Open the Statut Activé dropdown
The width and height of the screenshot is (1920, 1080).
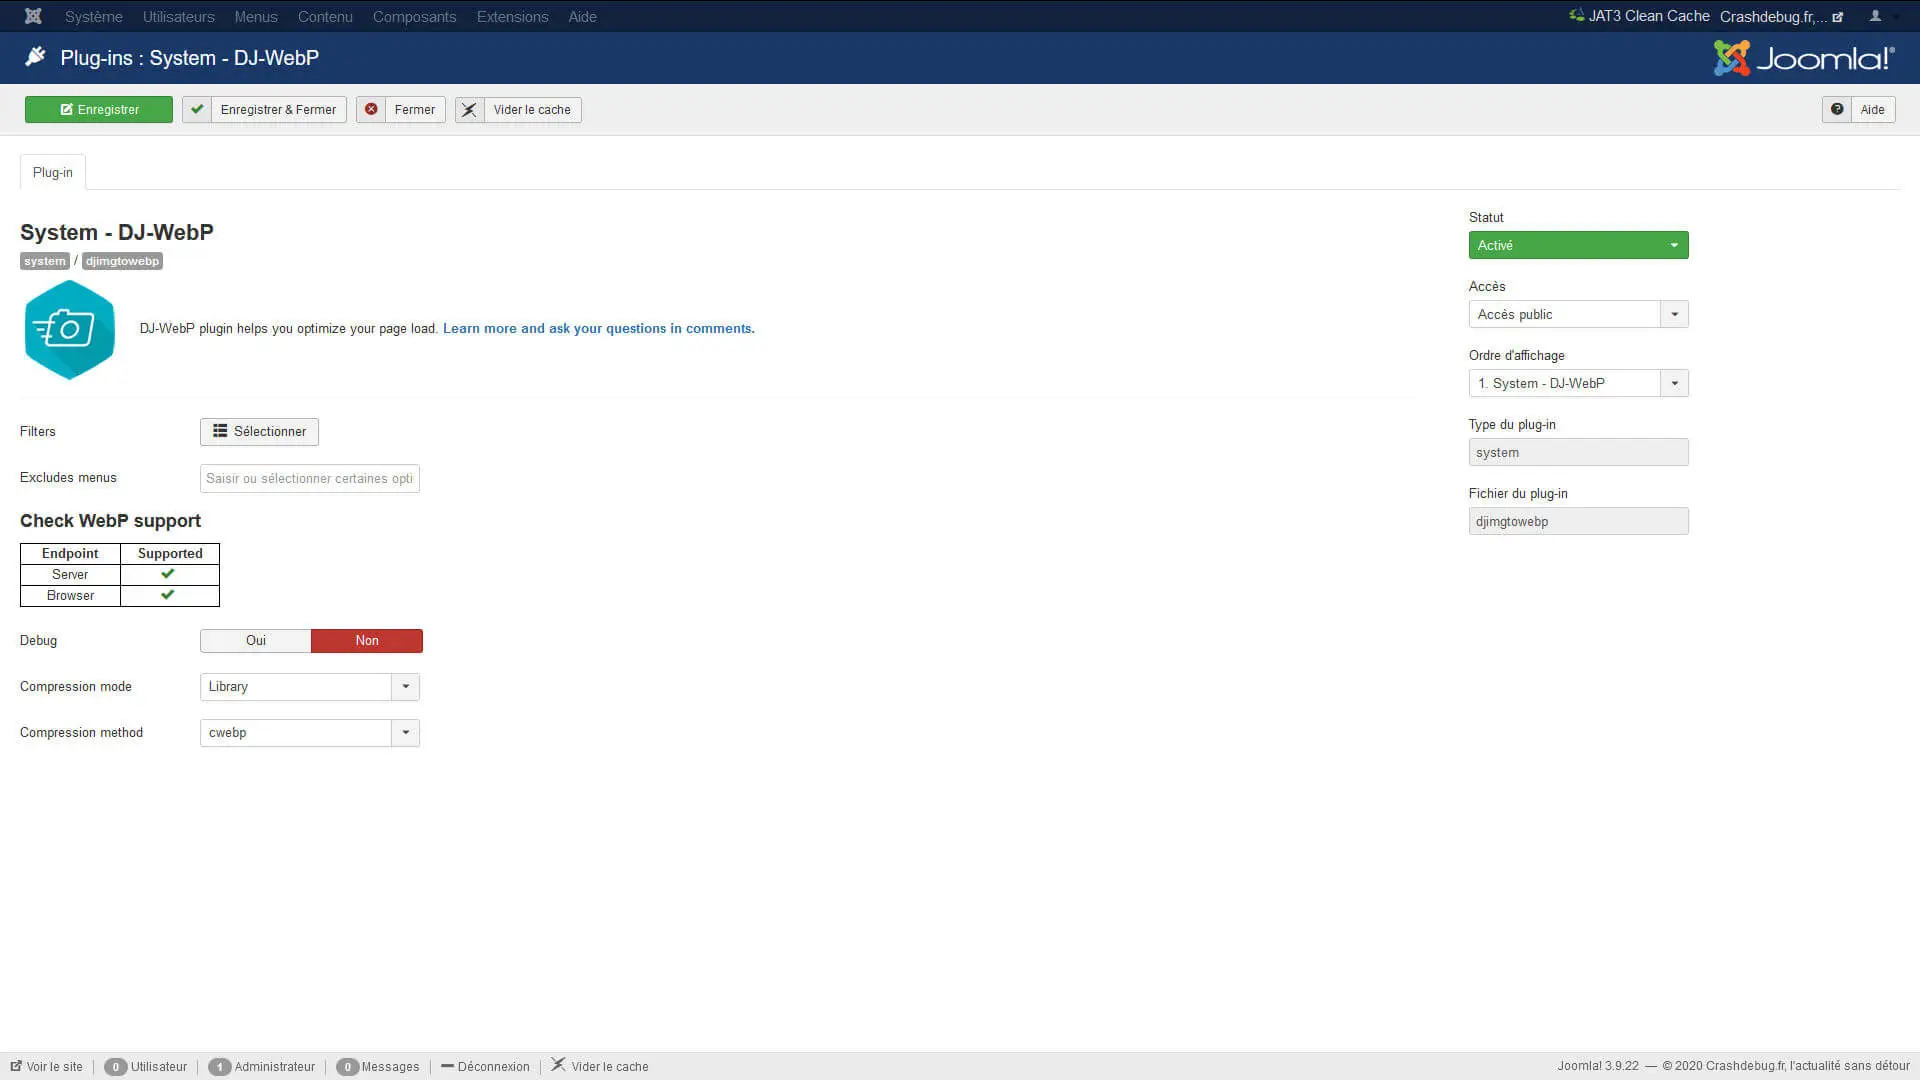click(1578, 245)
